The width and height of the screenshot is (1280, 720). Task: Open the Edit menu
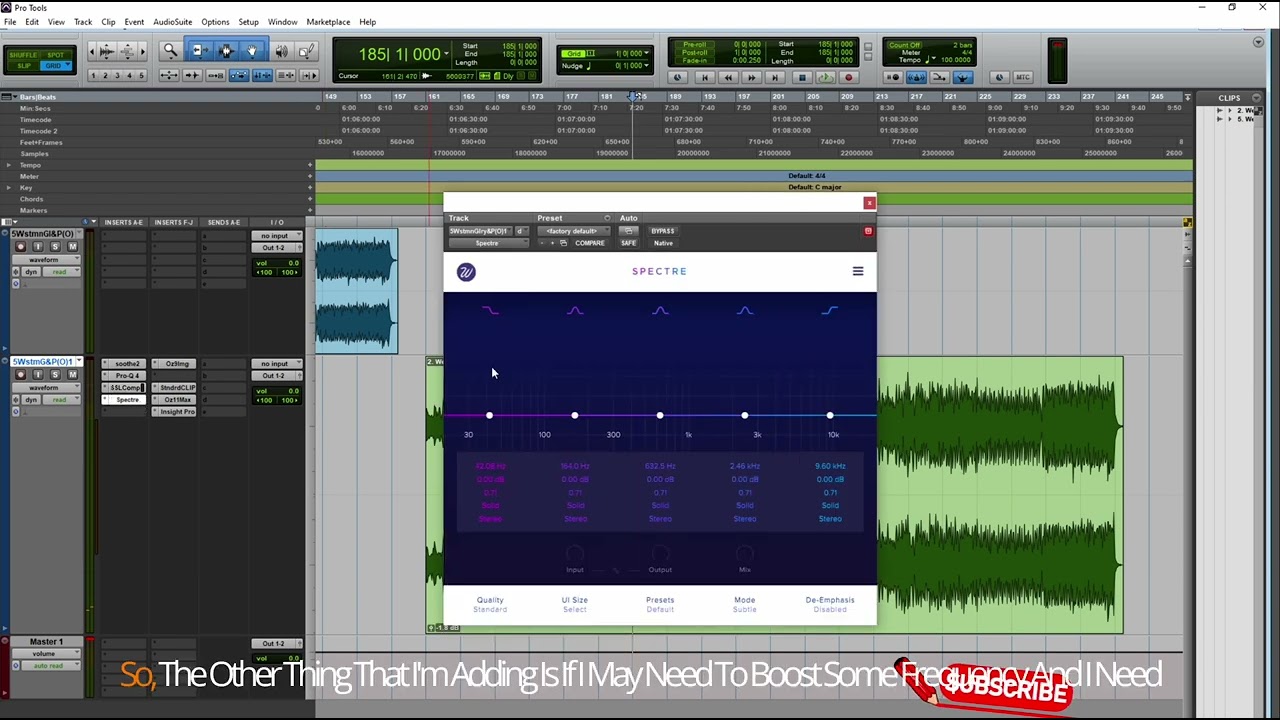[x=32, y=22]
